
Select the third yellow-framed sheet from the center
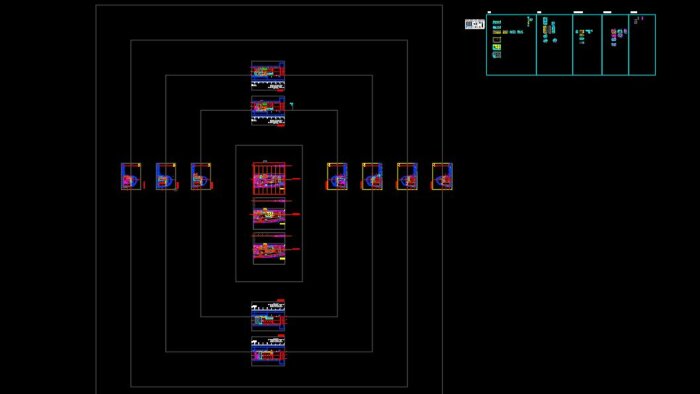coord(407,176)
